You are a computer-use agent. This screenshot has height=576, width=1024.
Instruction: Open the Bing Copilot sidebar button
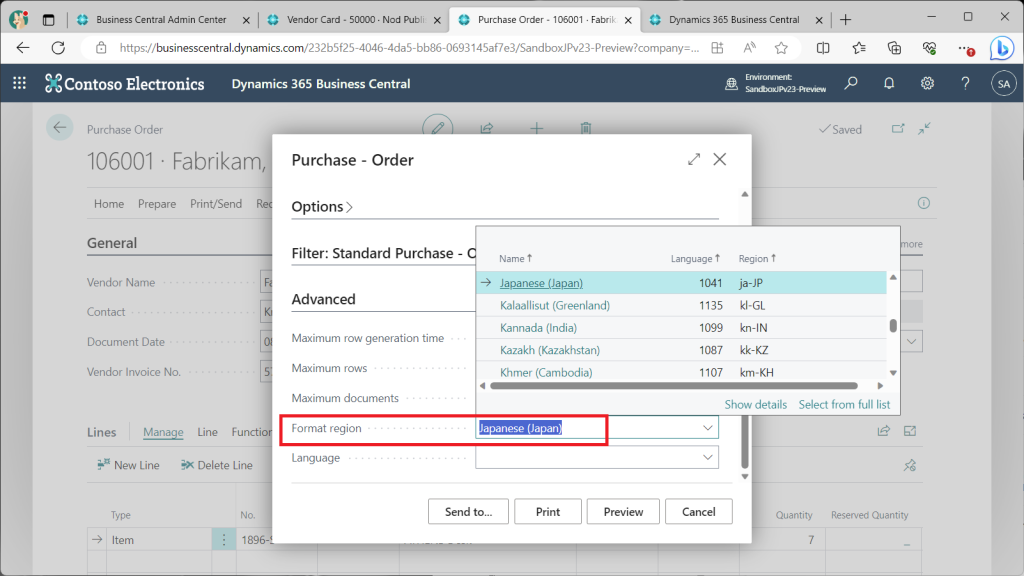(x=1001, y=48)
